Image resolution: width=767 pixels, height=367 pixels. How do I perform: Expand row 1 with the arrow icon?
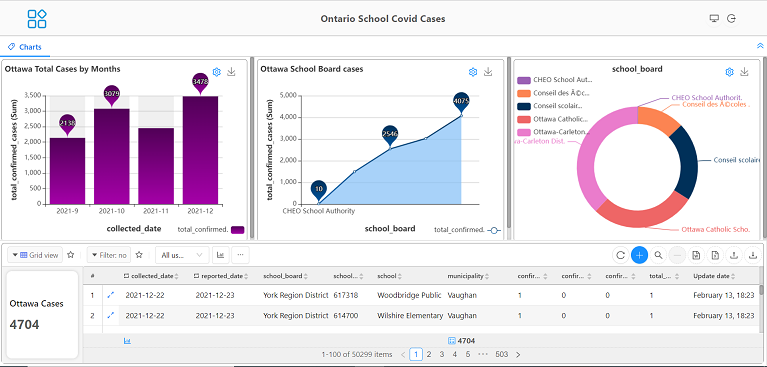pos(110,295)
